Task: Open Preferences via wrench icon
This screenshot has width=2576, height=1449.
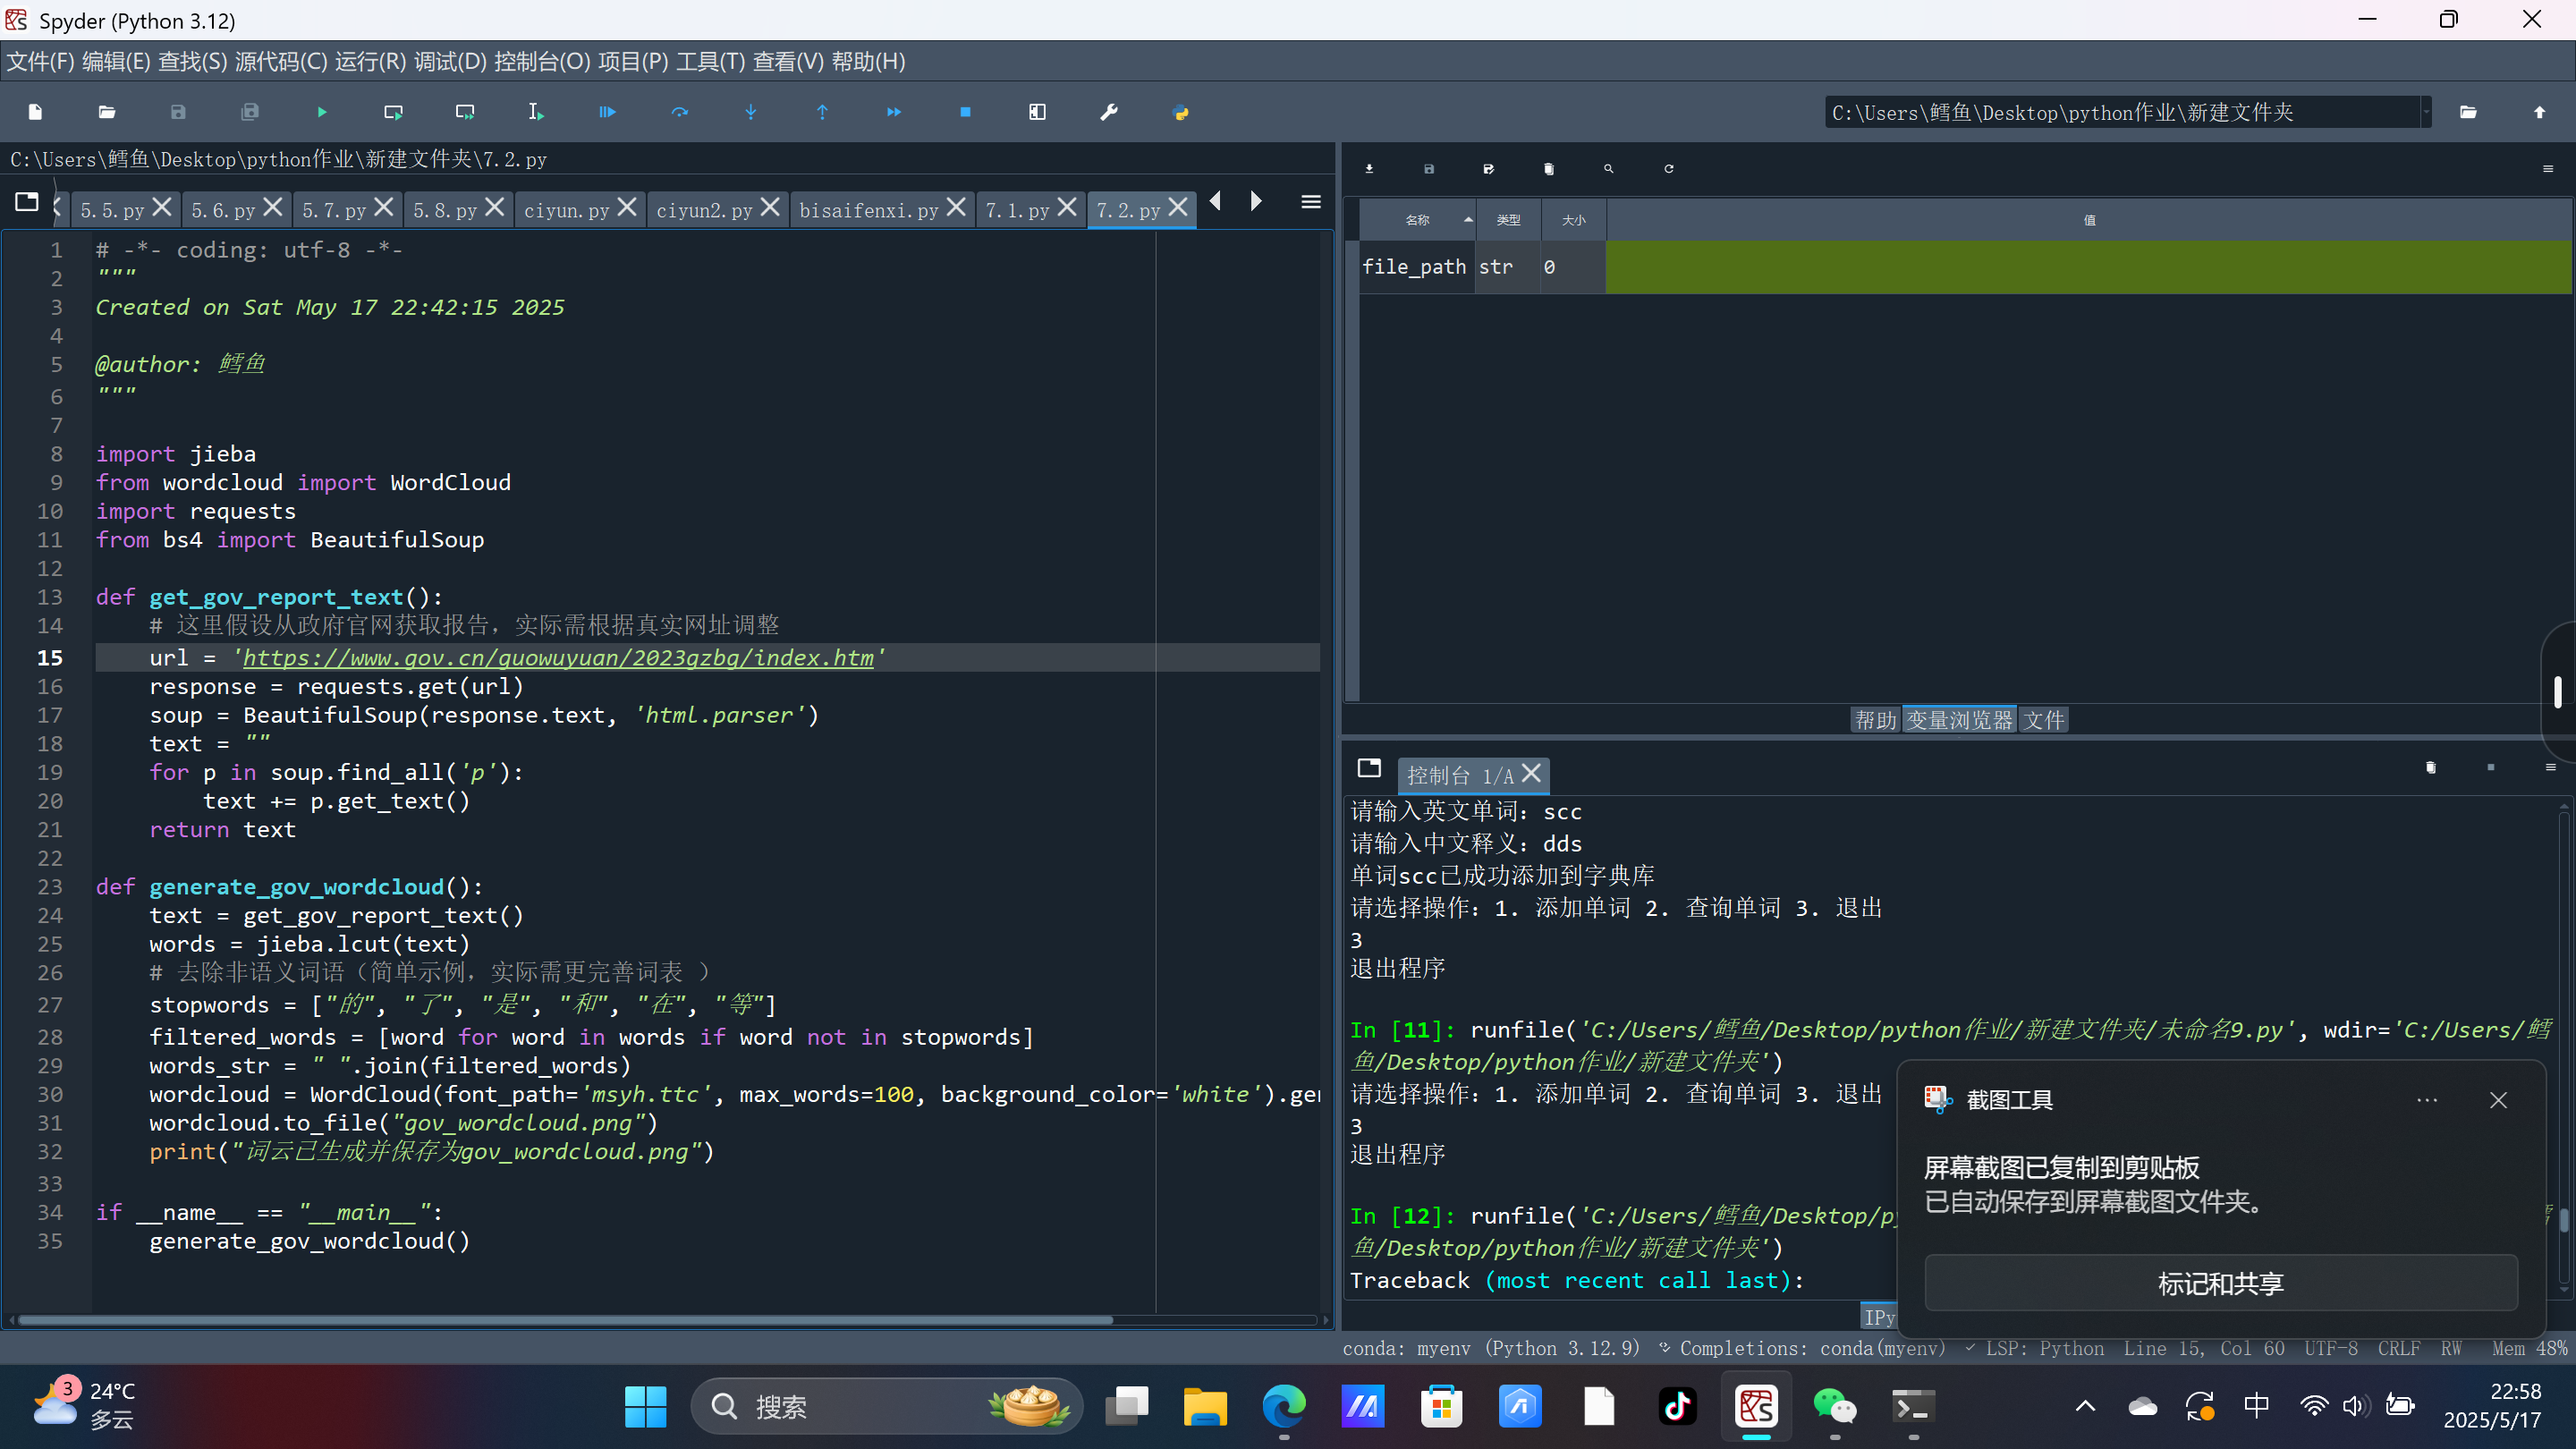Action: click(1109, 112)
